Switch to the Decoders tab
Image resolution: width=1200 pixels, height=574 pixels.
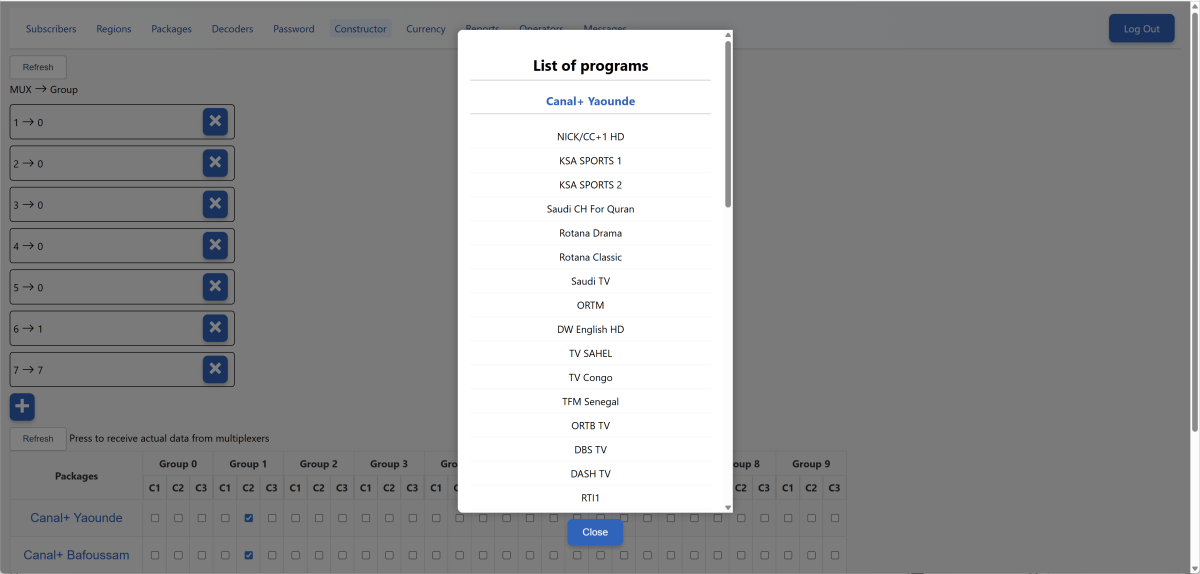coord(232,29)
